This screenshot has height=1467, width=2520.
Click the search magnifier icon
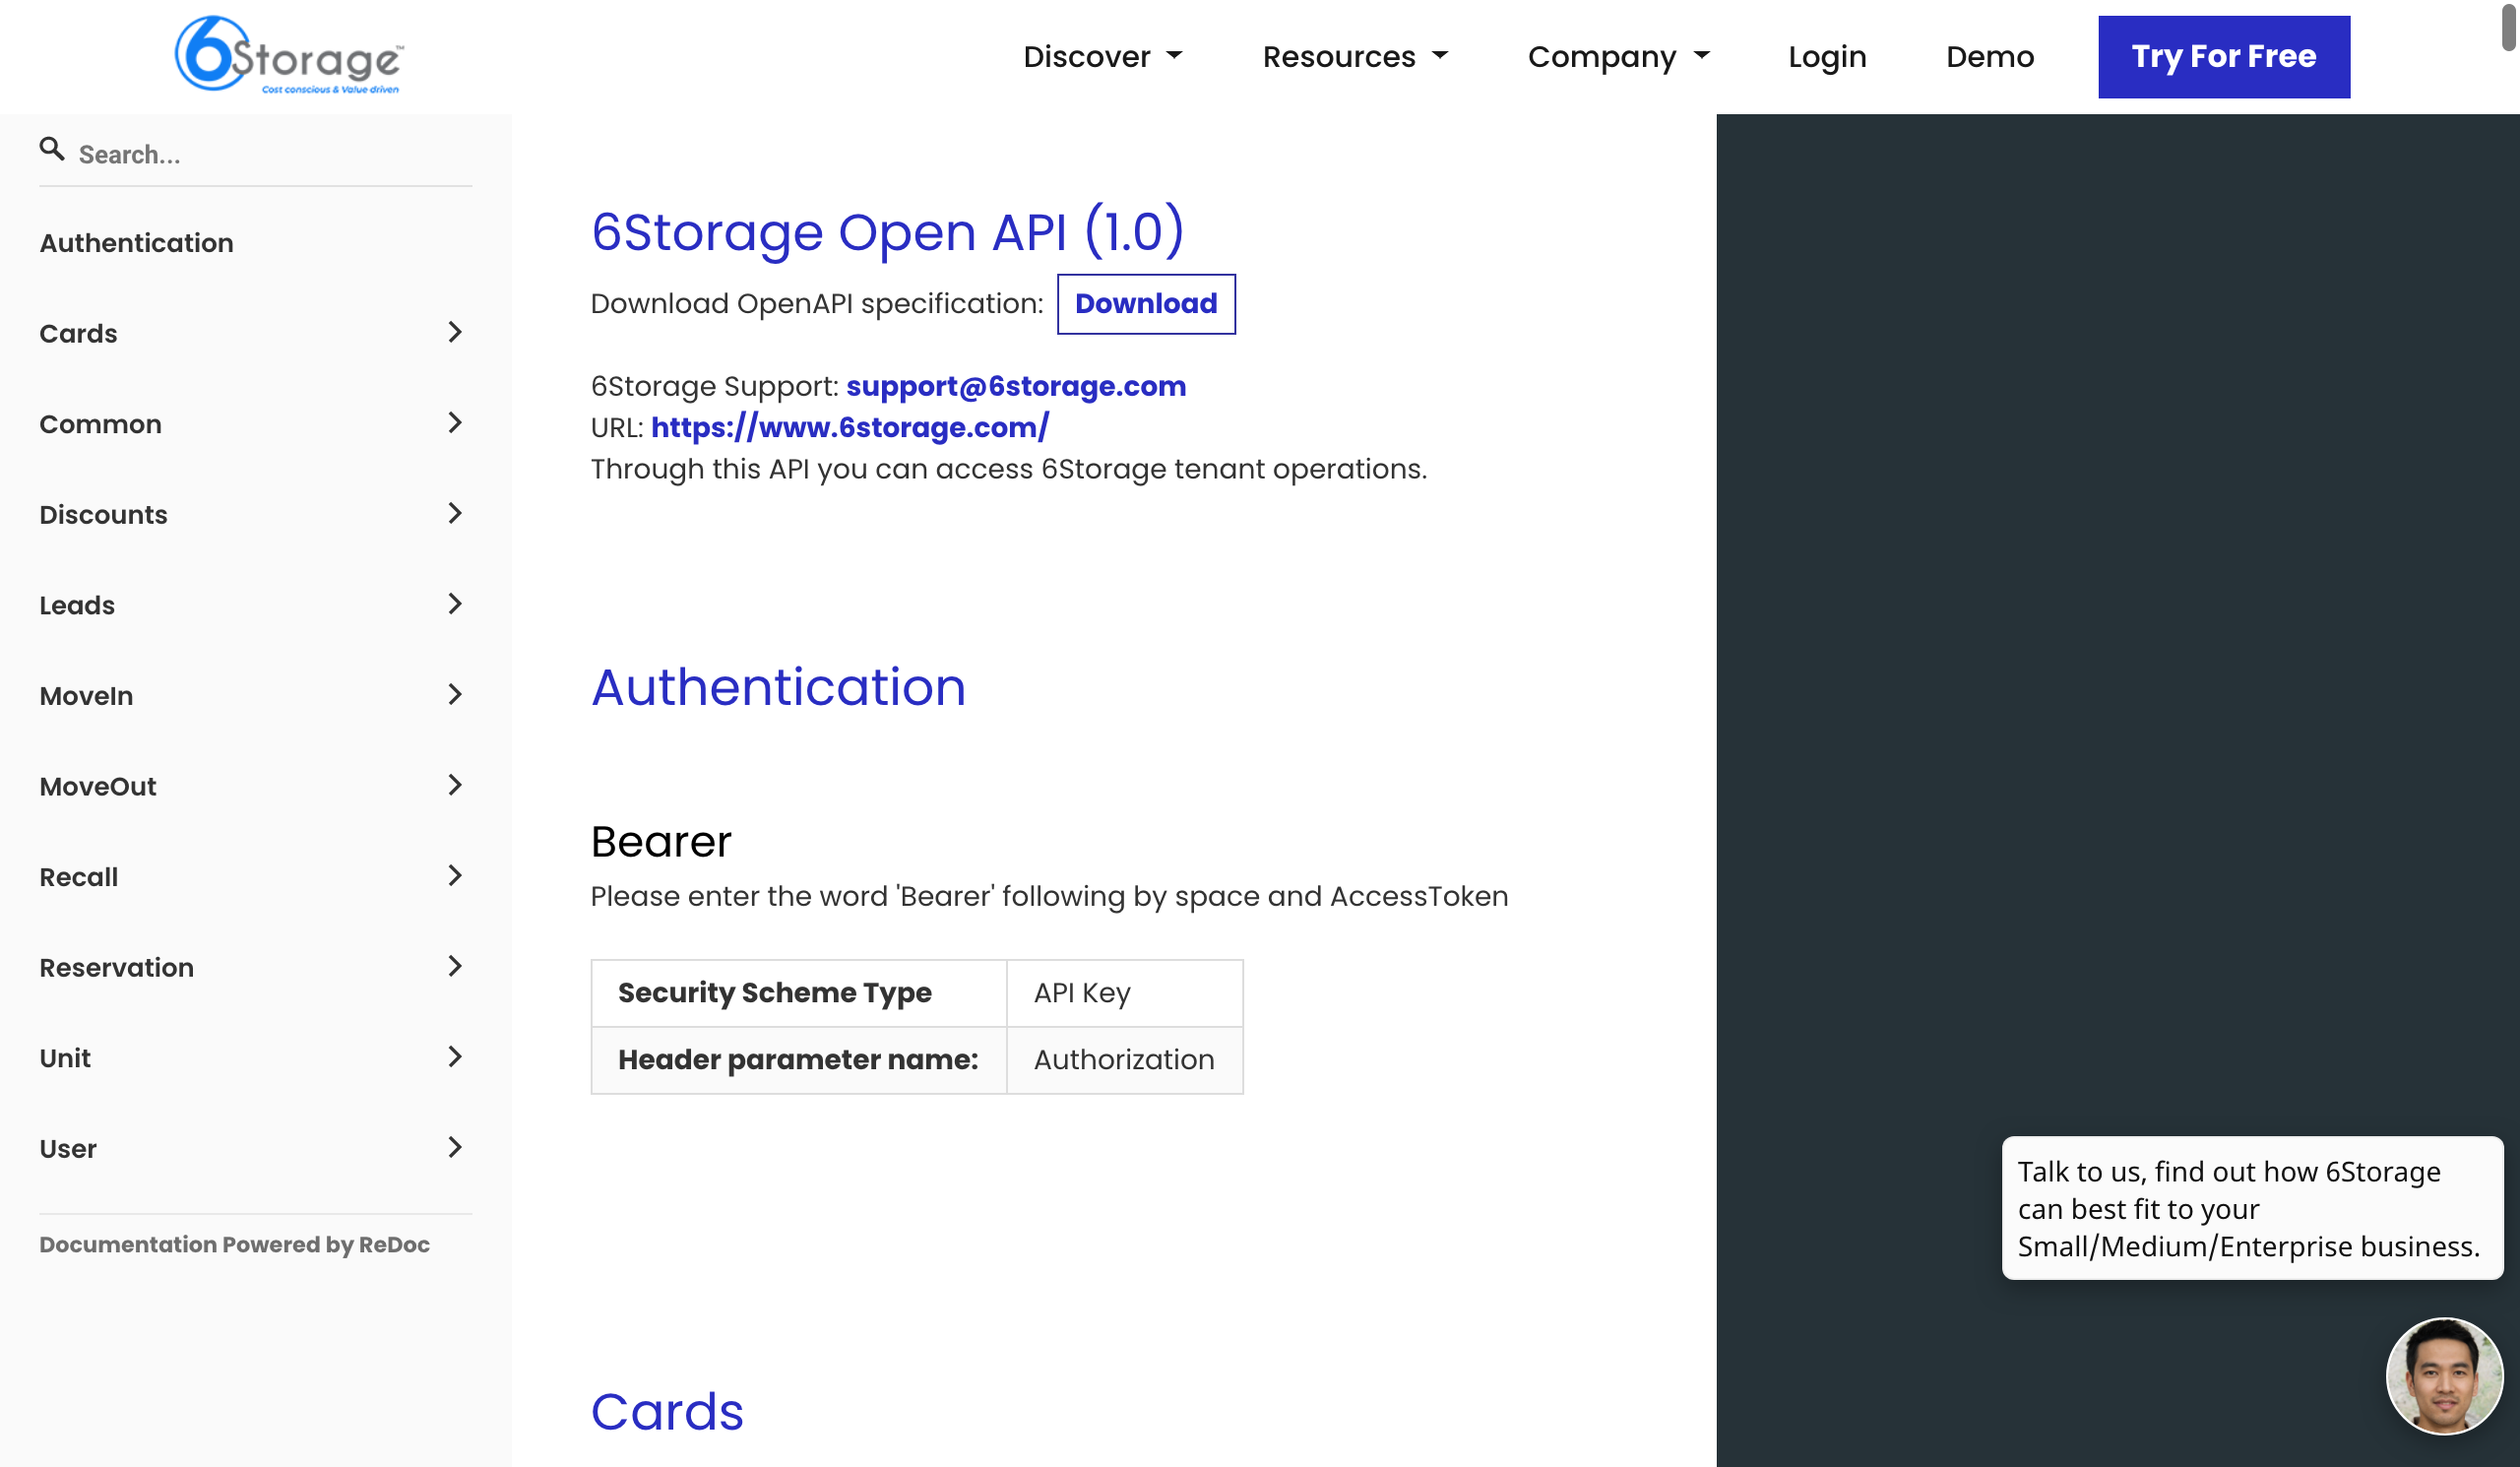pos(52,150)
